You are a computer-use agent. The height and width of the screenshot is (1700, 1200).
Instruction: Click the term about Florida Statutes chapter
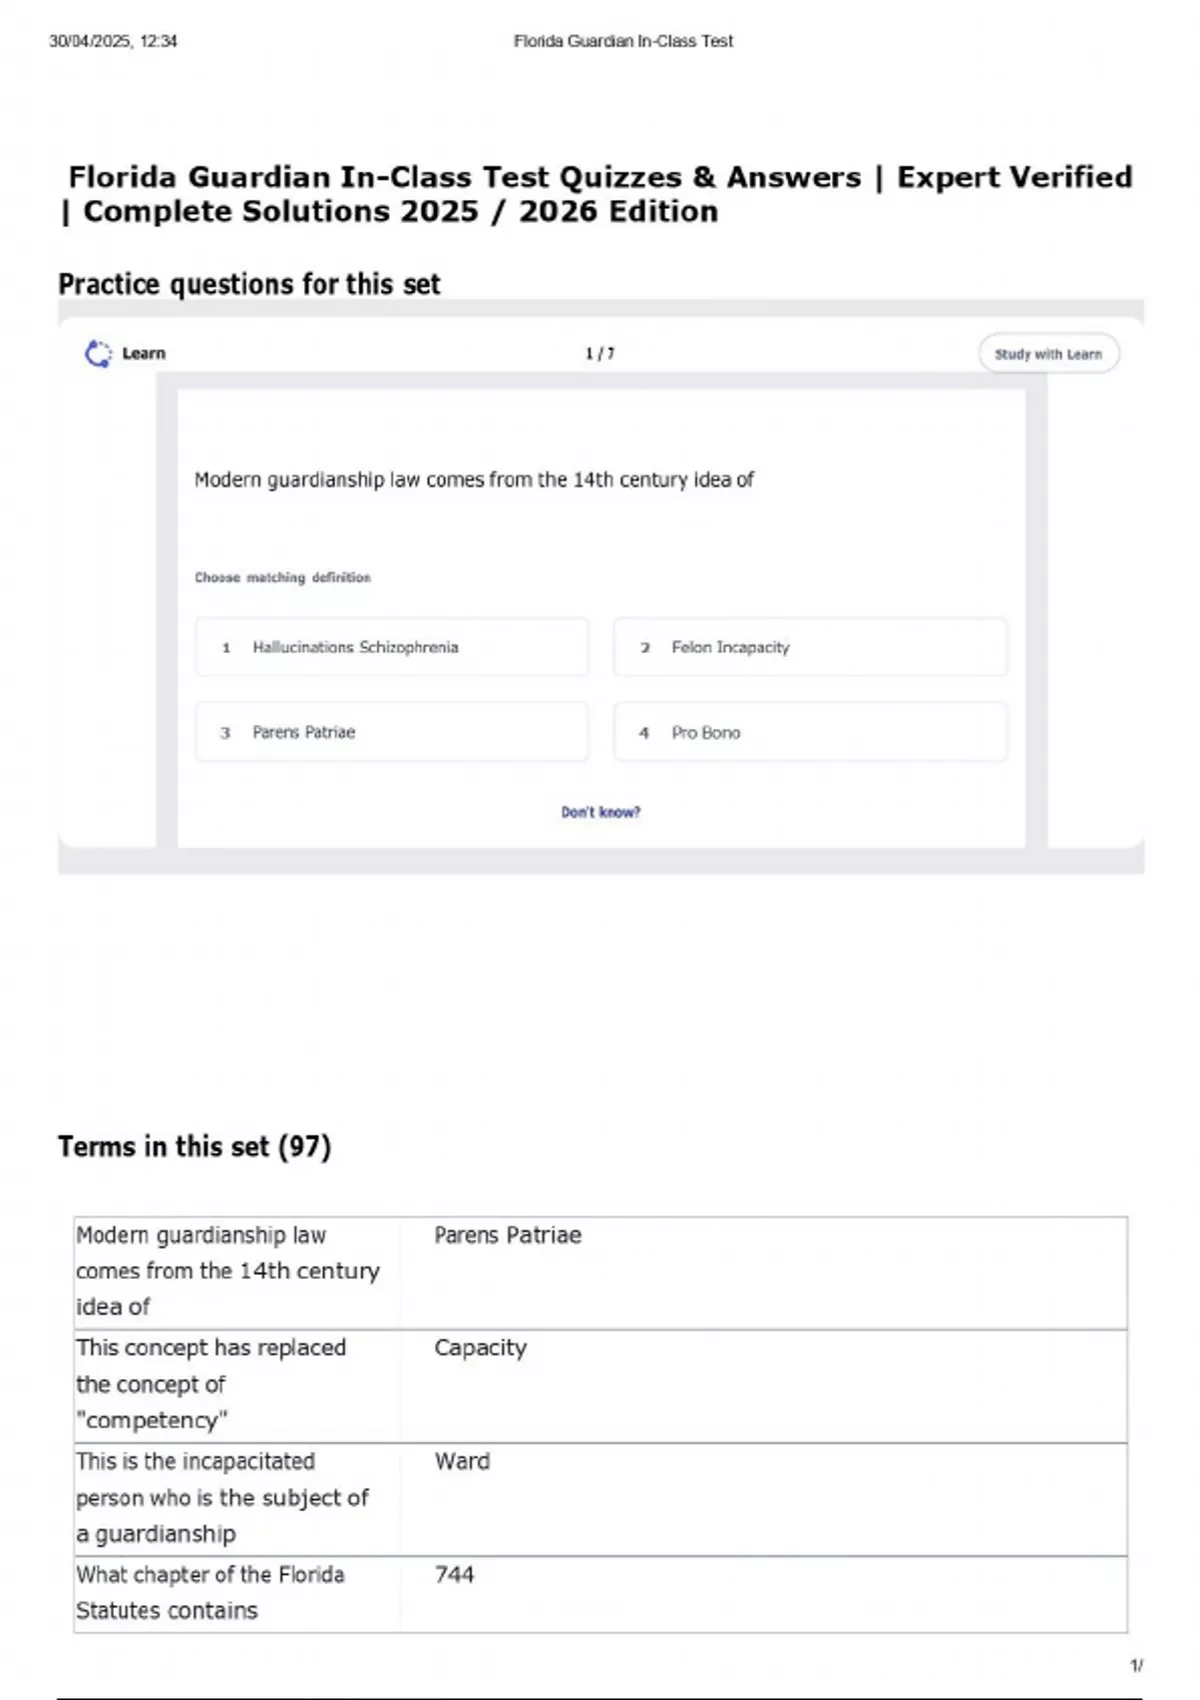tap(210, 1592)
